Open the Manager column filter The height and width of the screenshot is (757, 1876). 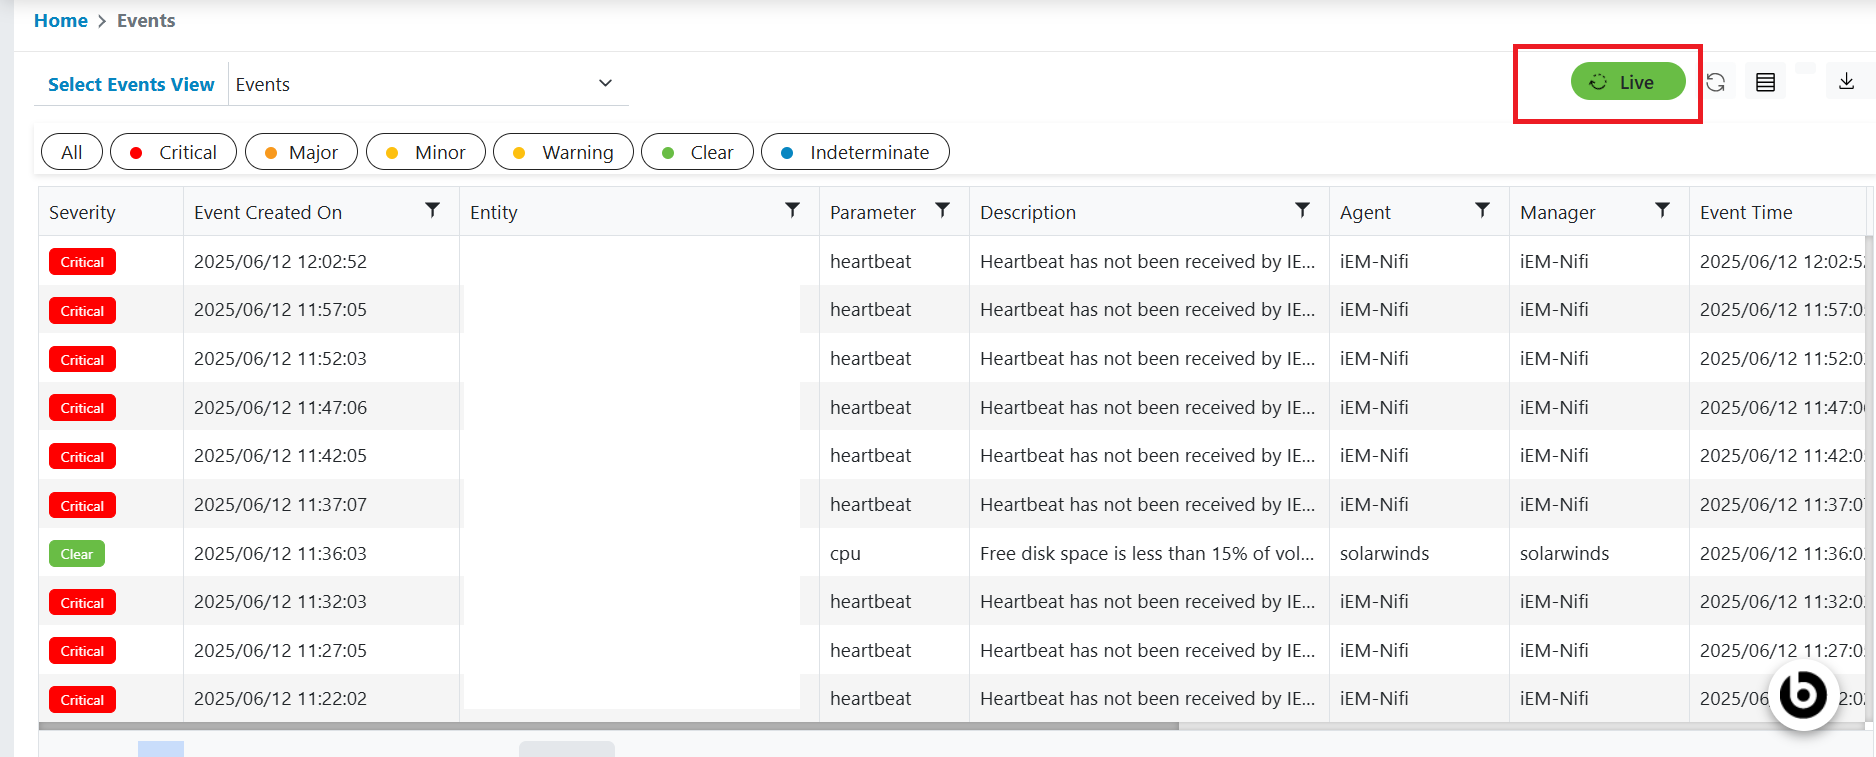1663,210
